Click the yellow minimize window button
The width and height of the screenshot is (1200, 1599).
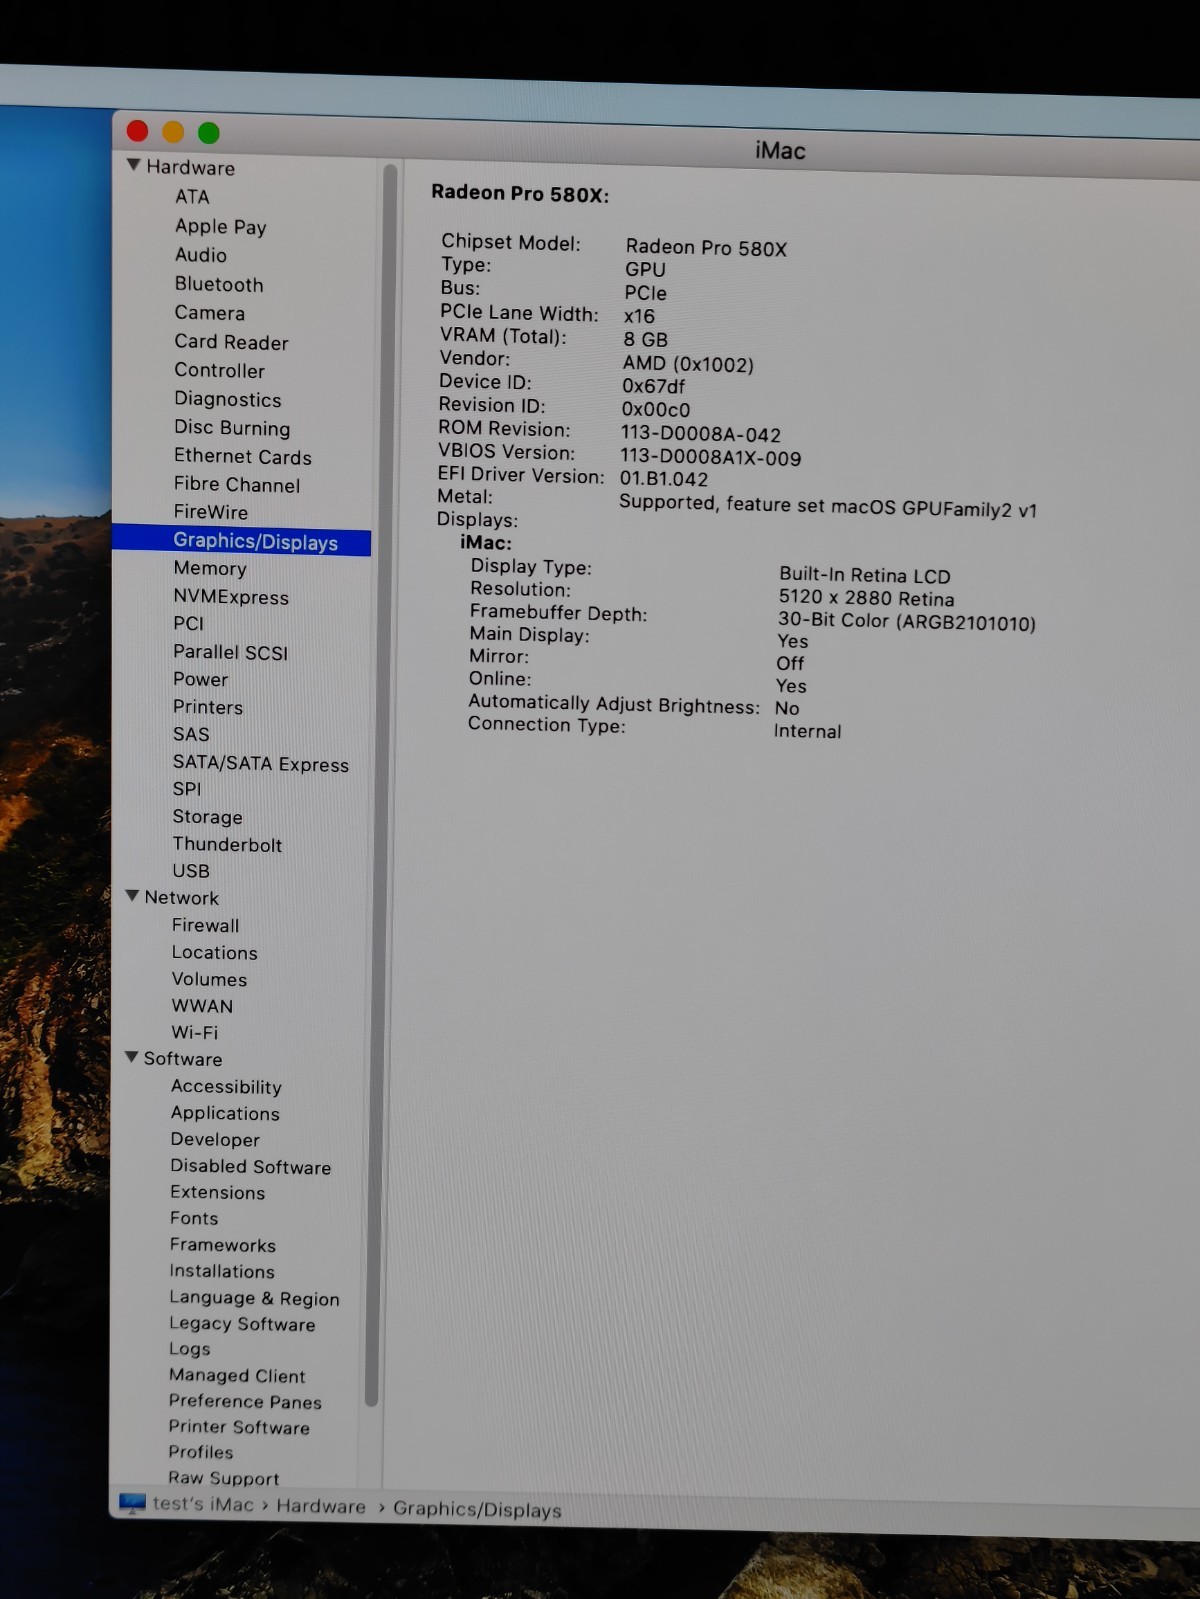point(173,132)
